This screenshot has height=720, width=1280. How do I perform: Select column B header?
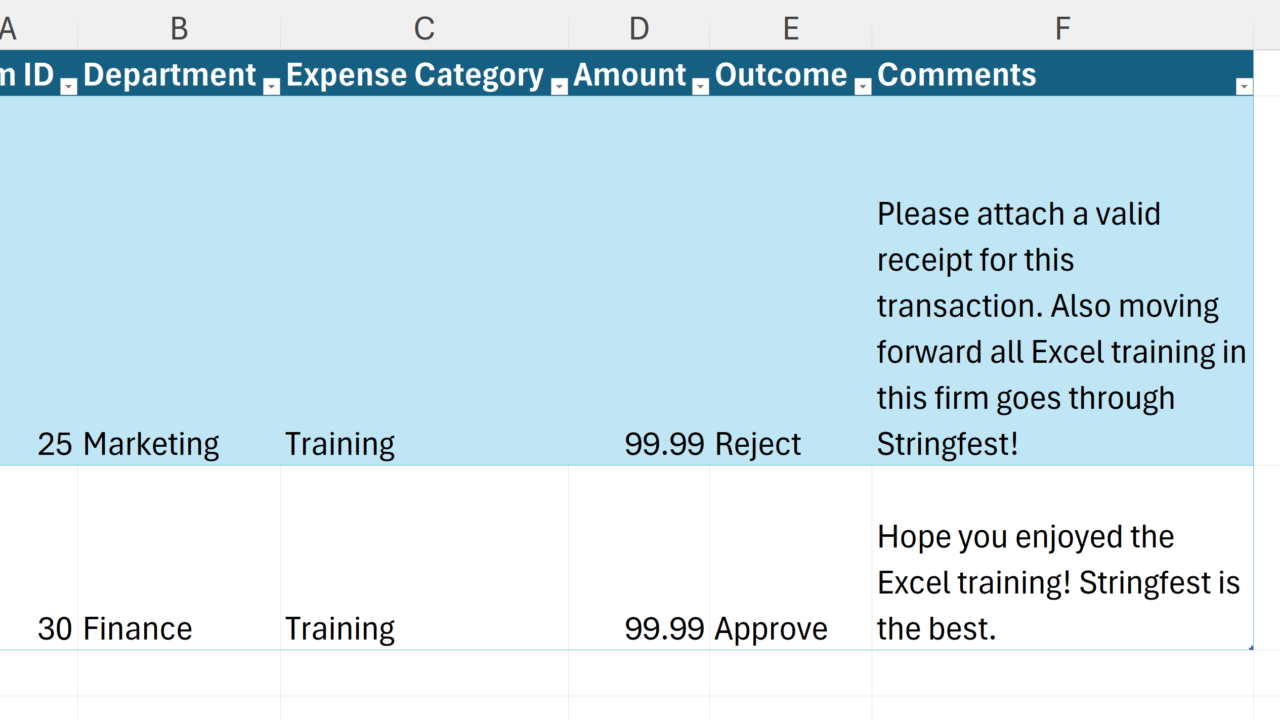[179, 29]
